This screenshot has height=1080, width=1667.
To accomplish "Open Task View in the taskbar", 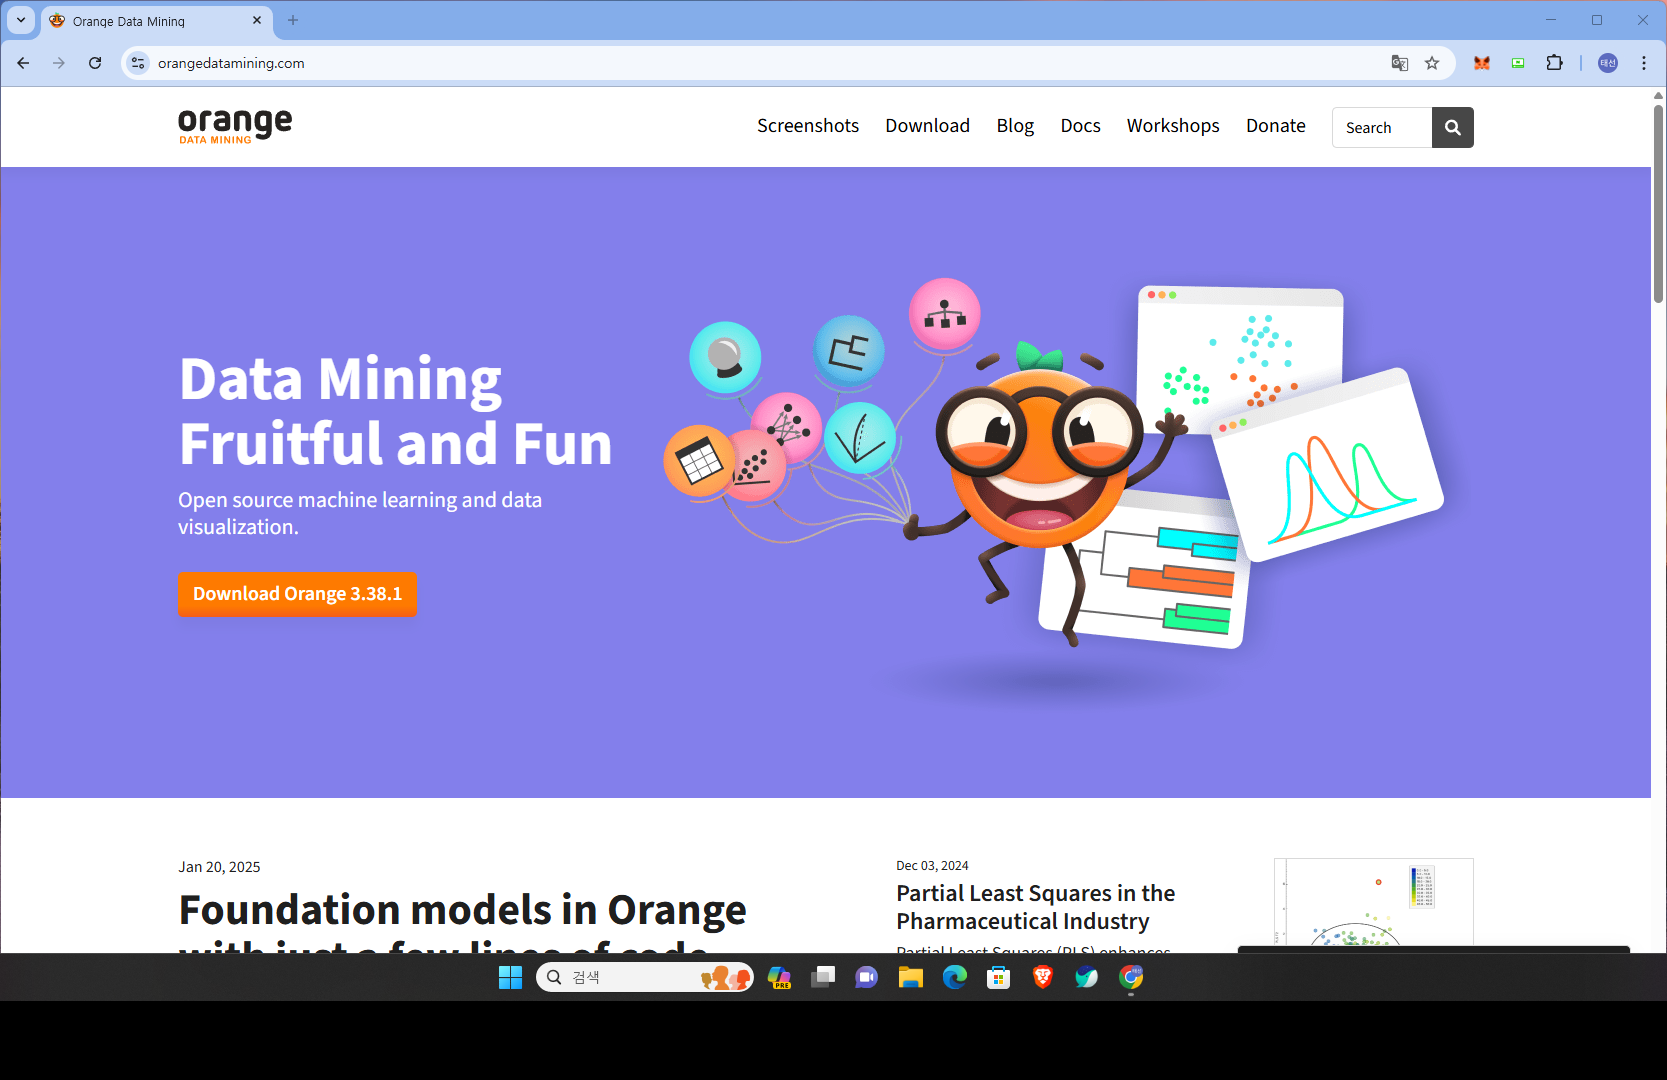I will pos(823,978).
